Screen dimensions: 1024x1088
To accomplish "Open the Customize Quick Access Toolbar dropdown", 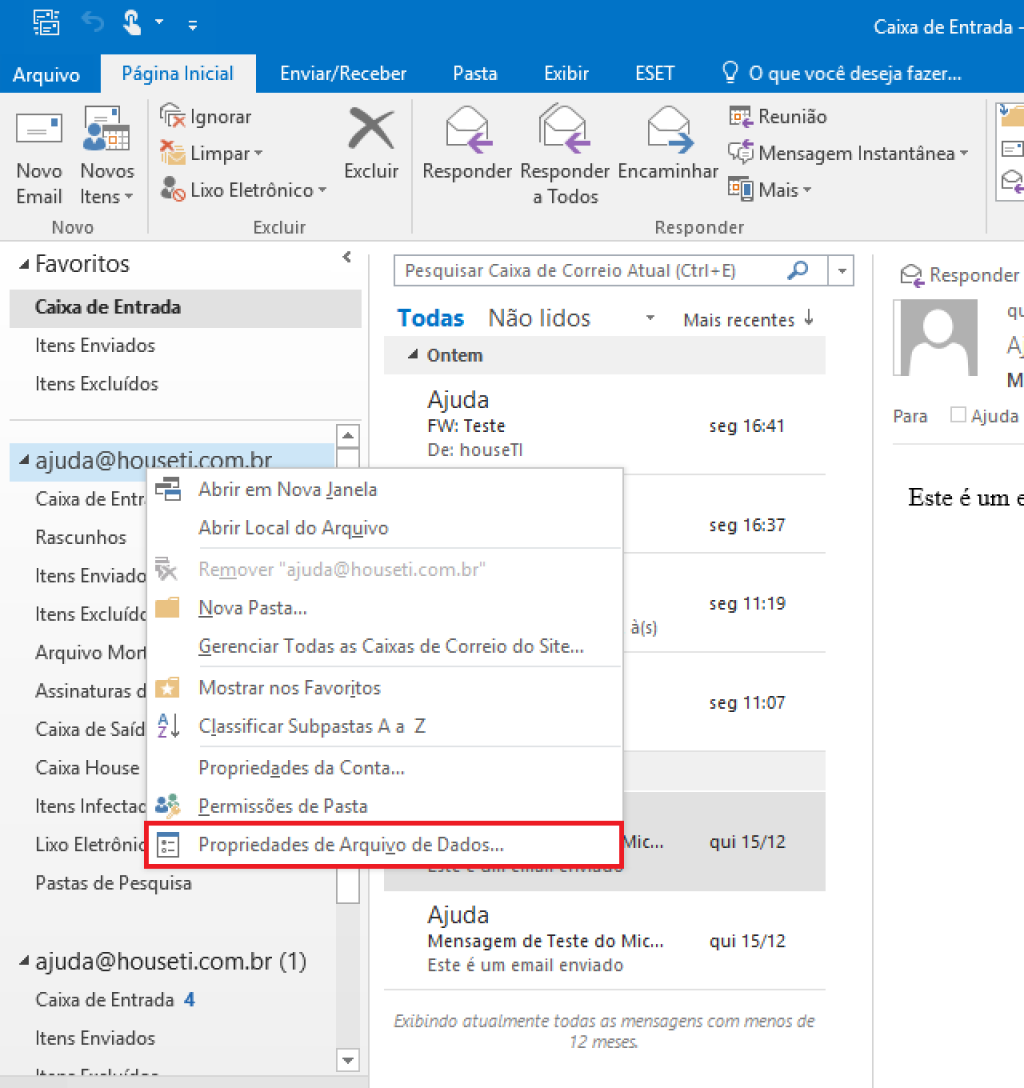I will click(x=193, y=26).
